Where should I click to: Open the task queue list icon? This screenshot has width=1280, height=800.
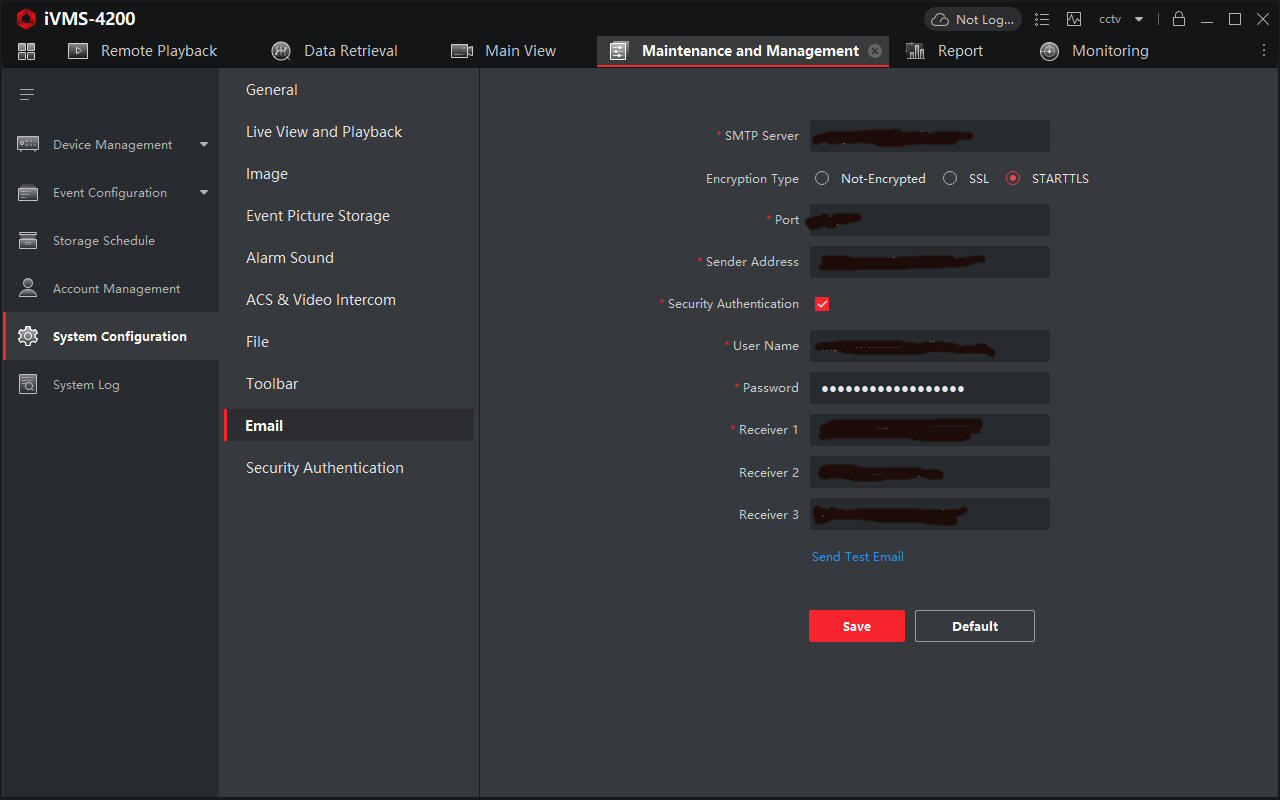click(1041, 18)
